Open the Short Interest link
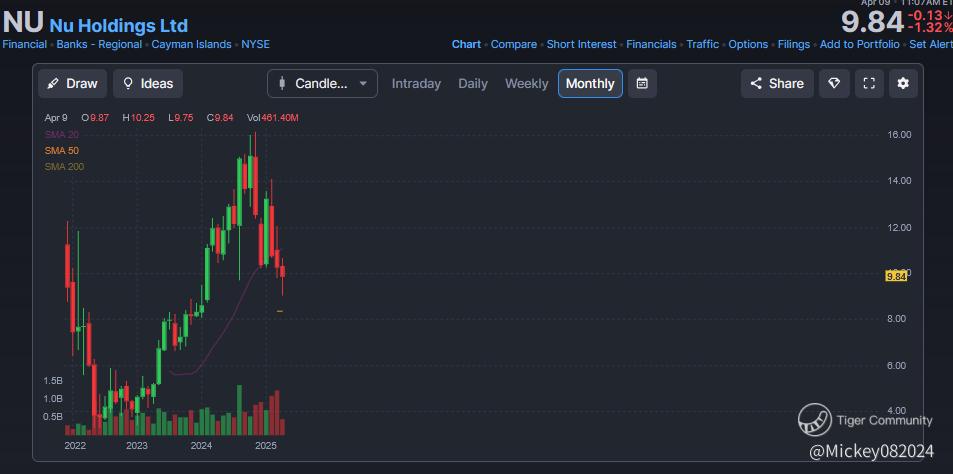 point(582,44)
